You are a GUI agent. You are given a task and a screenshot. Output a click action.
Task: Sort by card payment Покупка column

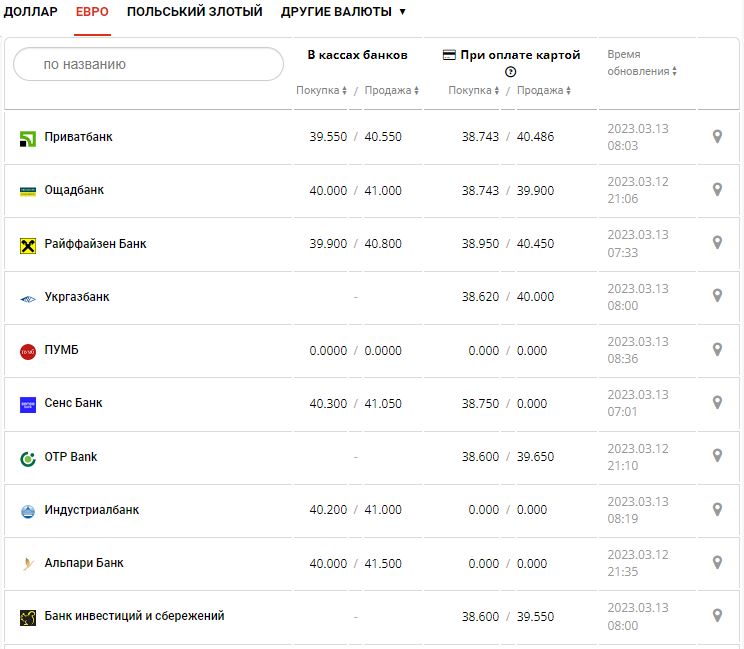473,91
